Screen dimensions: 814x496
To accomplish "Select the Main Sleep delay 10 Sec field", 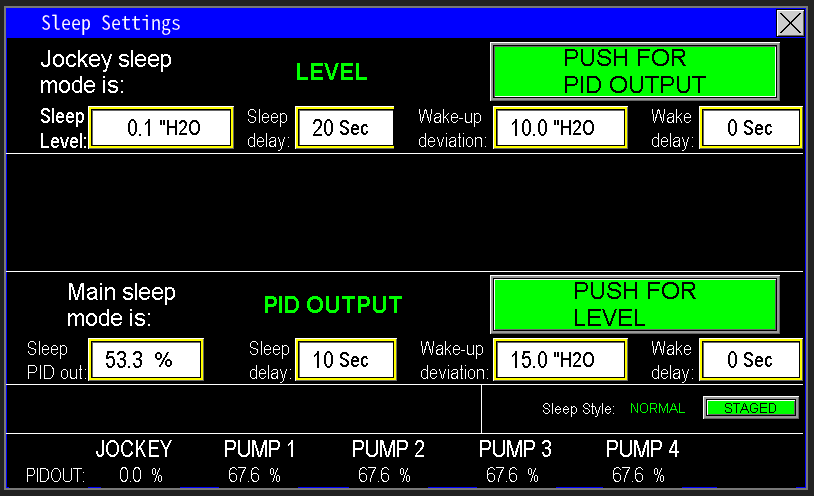I will click(344, 360).
